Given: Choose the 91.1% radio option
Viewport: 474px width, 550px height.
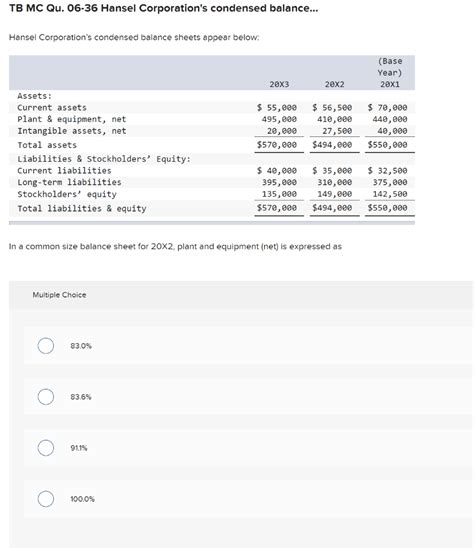Looking at the screenshot, I should 46,448.
